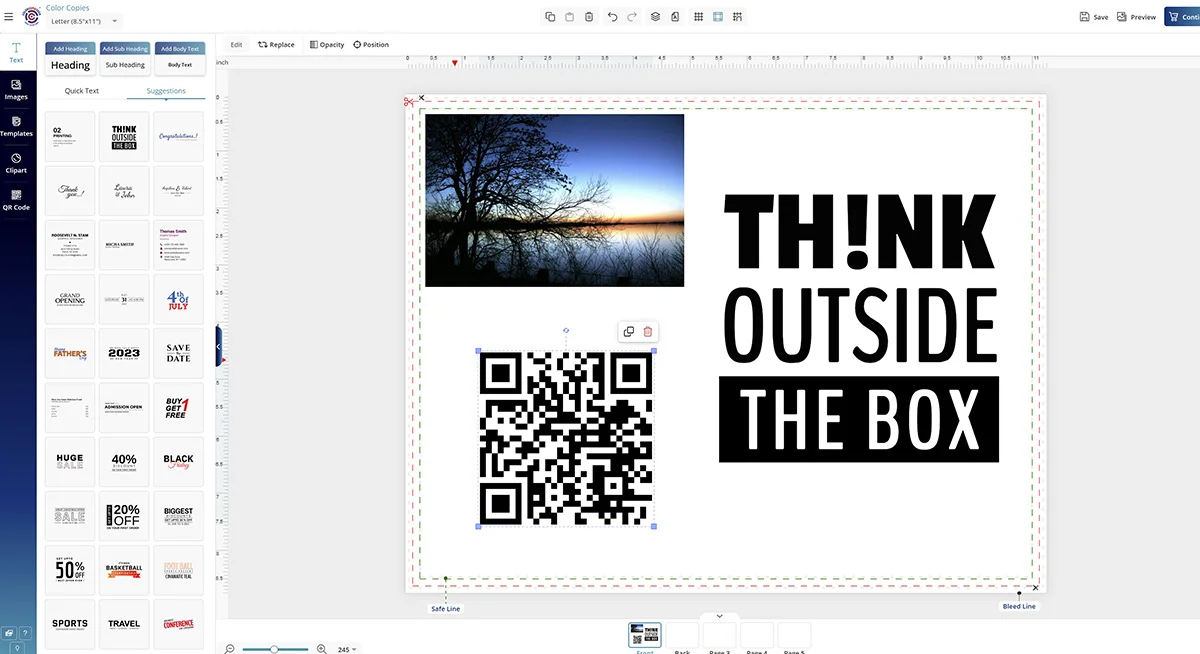The image size is (1200, 654).
Task: Adjust the zoom level slider
Action: [275, 649]
